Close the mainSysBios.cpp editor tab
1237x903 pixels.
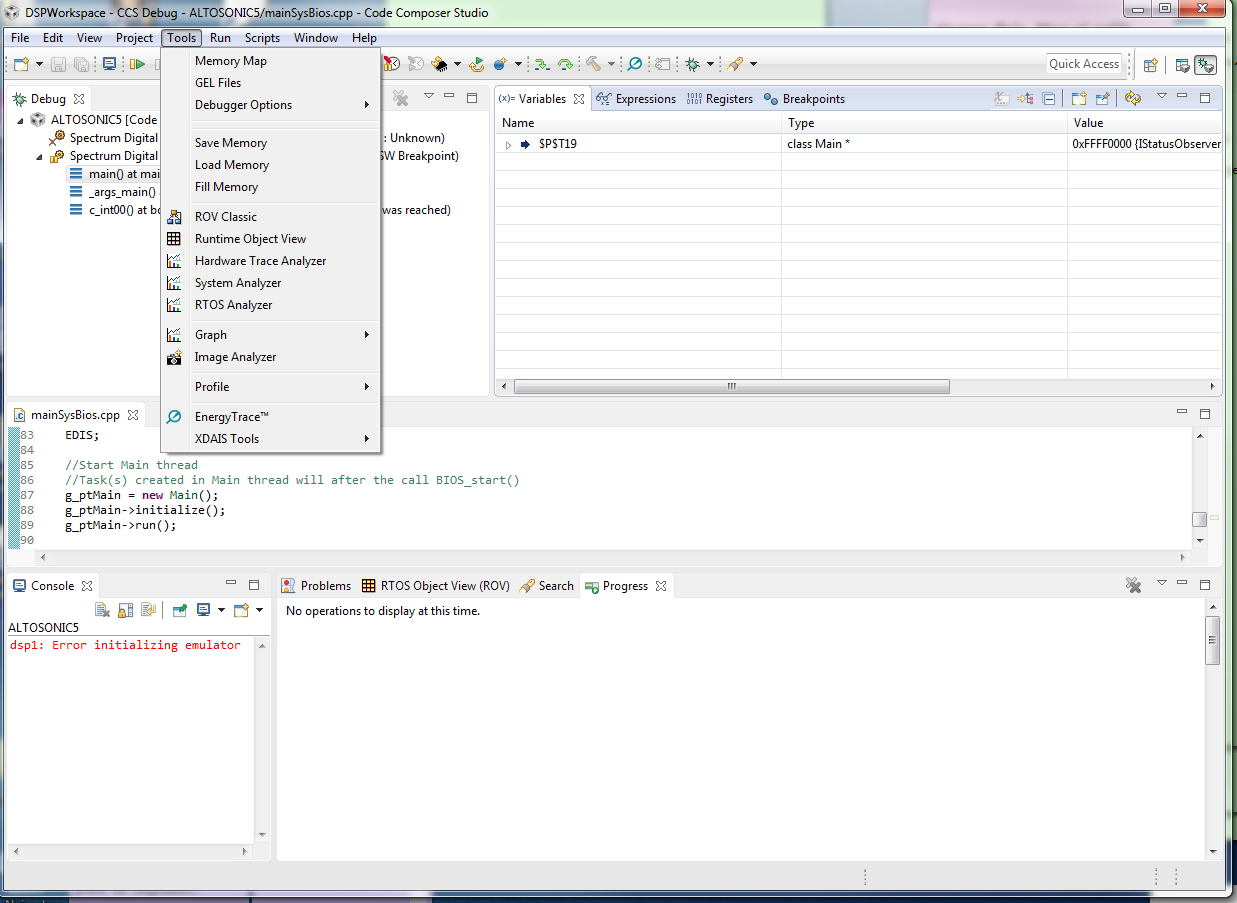click(x=133, y=414)
